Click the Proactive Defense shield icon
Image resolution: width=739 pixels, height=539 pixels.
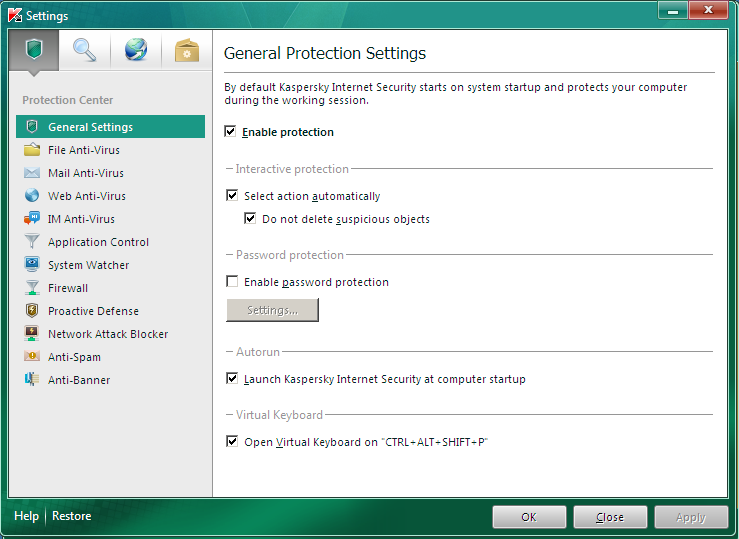(32, 311)
